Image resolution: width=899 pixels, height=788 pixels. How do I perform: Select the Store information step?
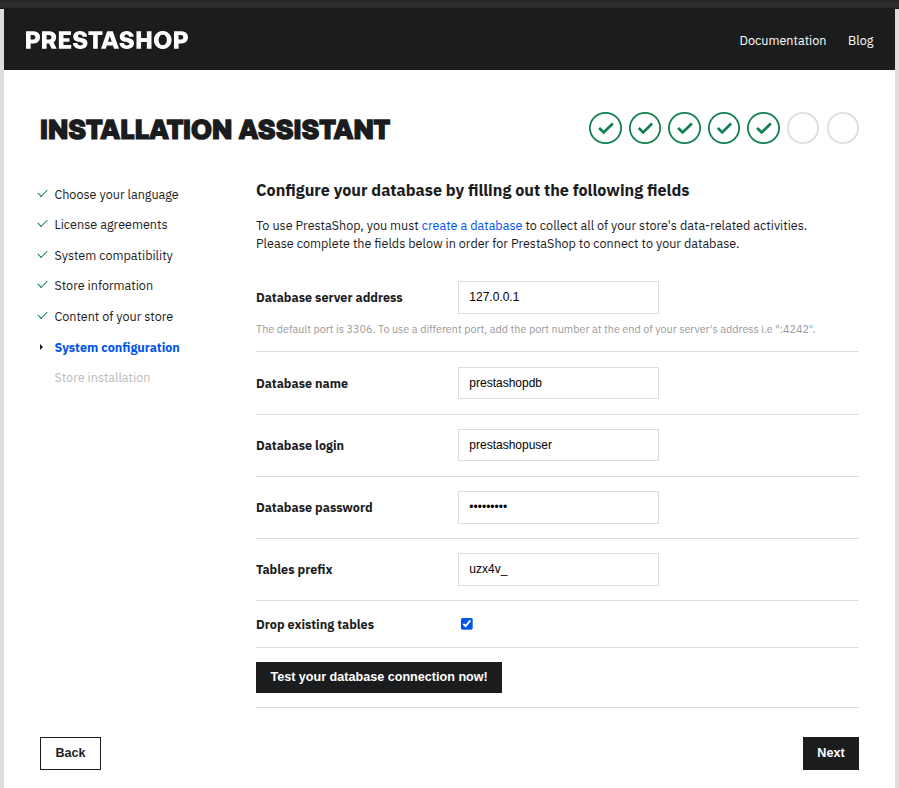(x=103, y=286)
